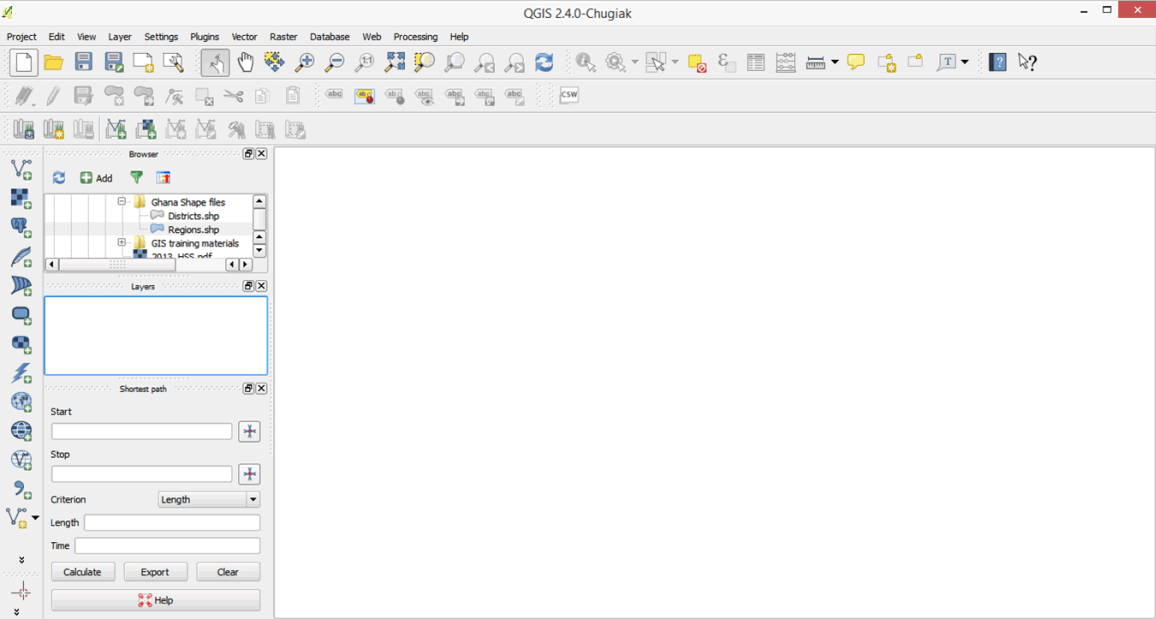The width and height of the screenshot is (1156, 619).
Task: Click the Zoom Out magnifier tool
Action: tap(334, 63)
